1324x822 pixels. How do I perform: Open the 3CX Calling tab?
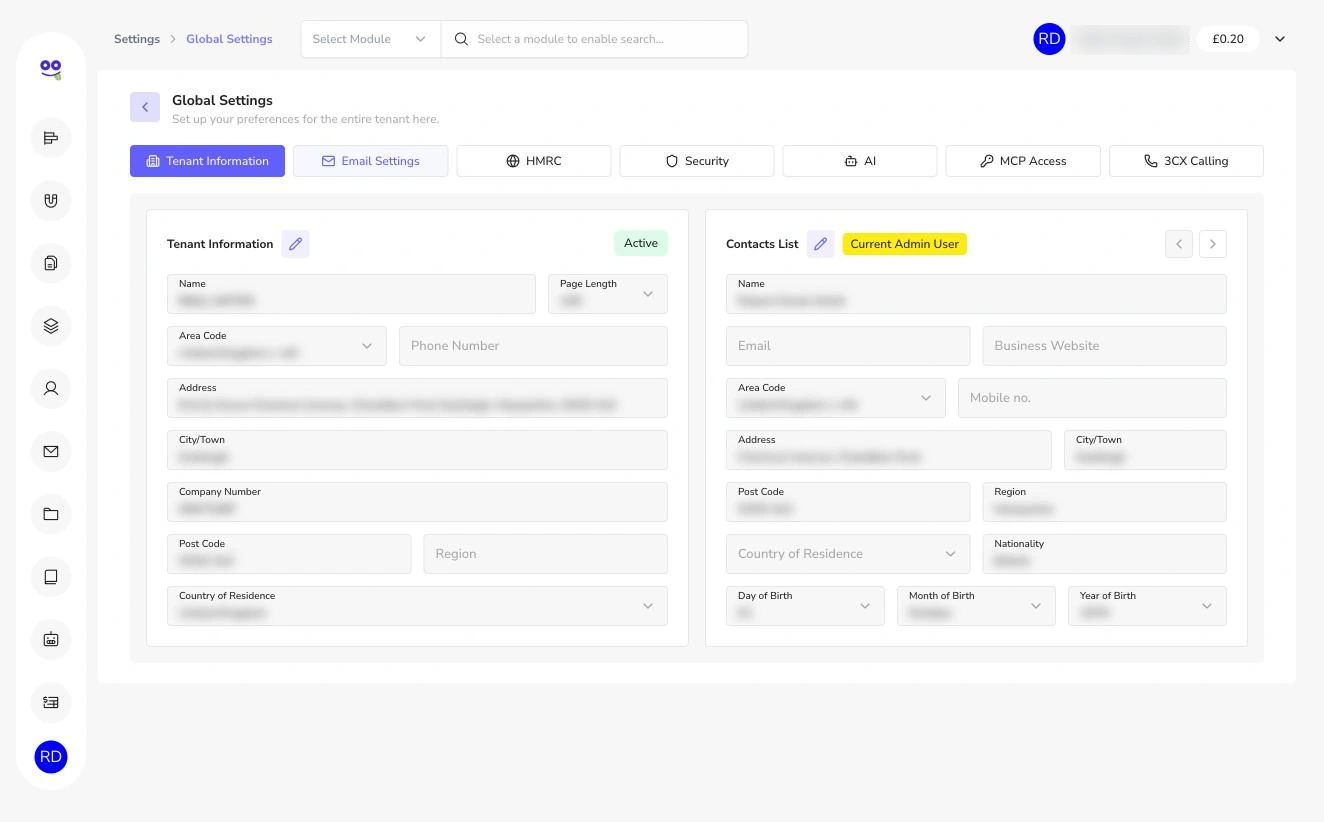click(x=1186, y=161)
